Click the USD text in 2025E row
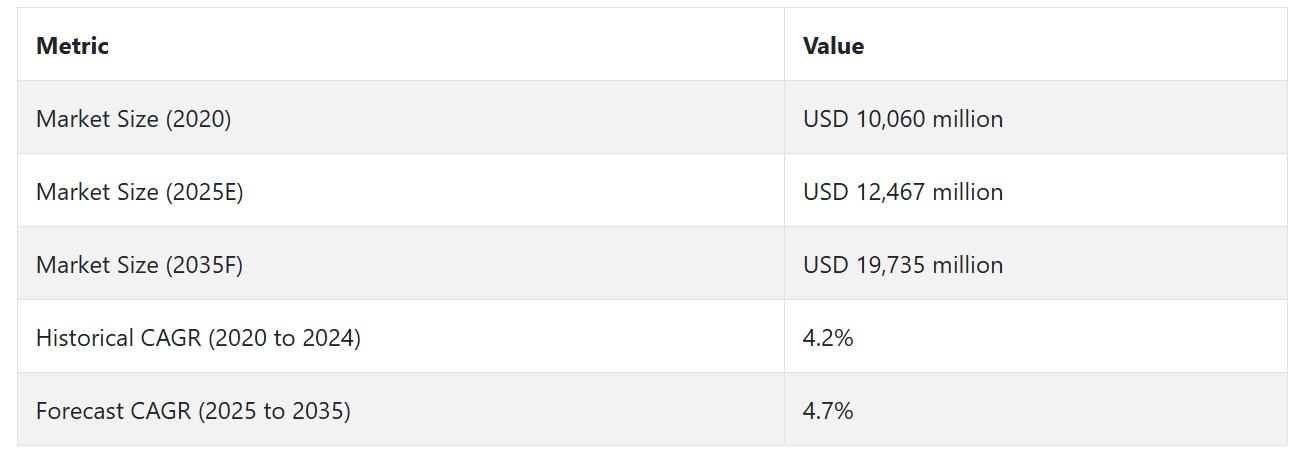 click(825, 191)
